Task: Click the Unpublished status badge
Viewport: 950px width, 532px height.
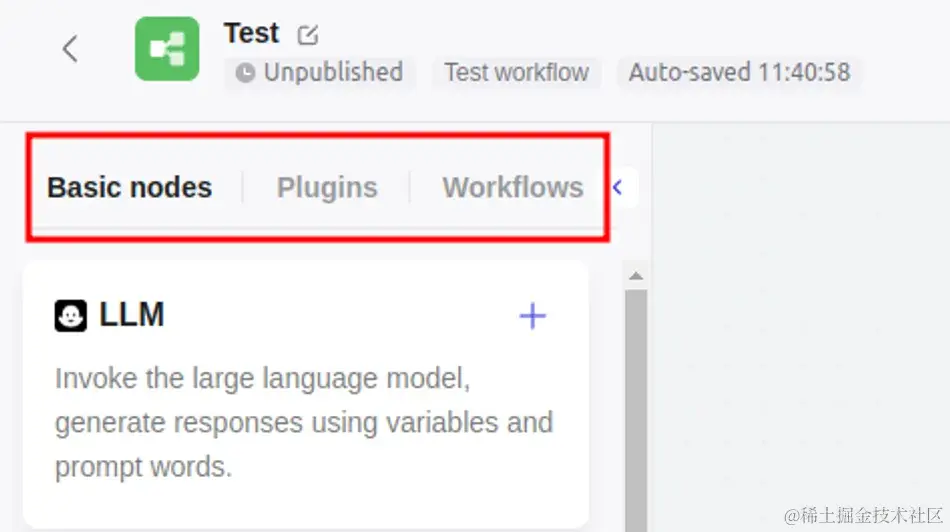Action: pos(319,73)
